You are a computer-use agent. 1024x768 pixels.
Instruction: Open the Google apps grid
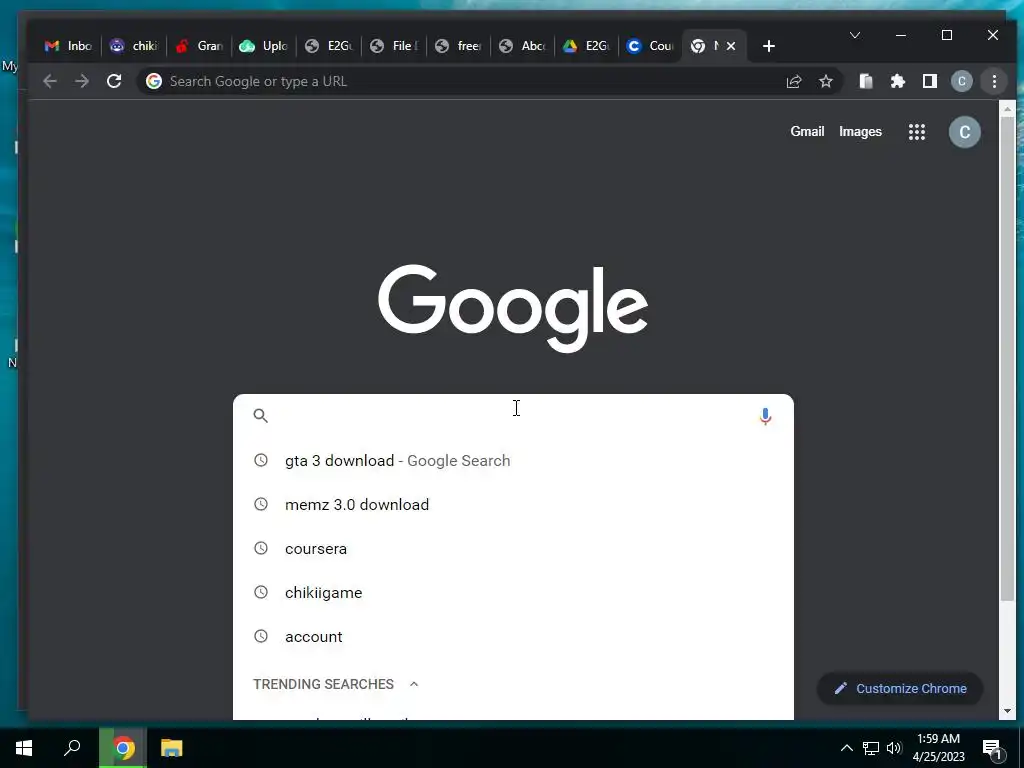(917, 132)
